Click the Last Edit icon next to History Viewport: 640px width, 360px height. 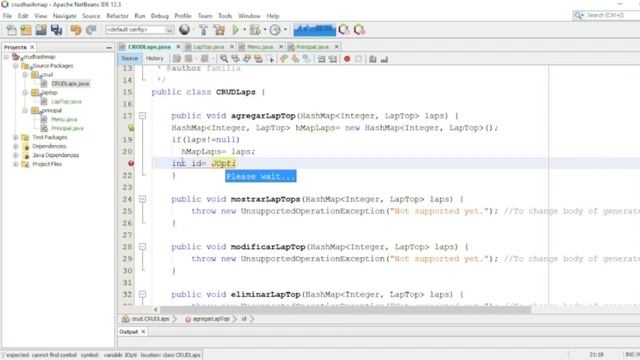(176, 59)
